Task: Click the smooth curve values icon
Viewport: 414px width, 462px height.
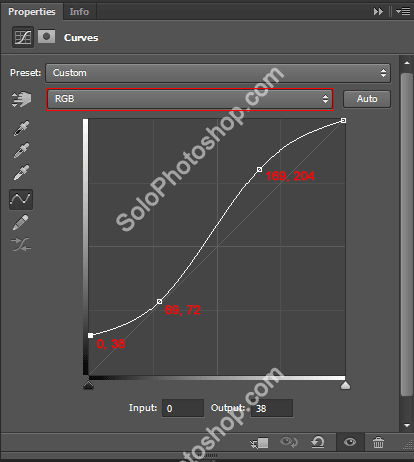Action: point(21,244)
